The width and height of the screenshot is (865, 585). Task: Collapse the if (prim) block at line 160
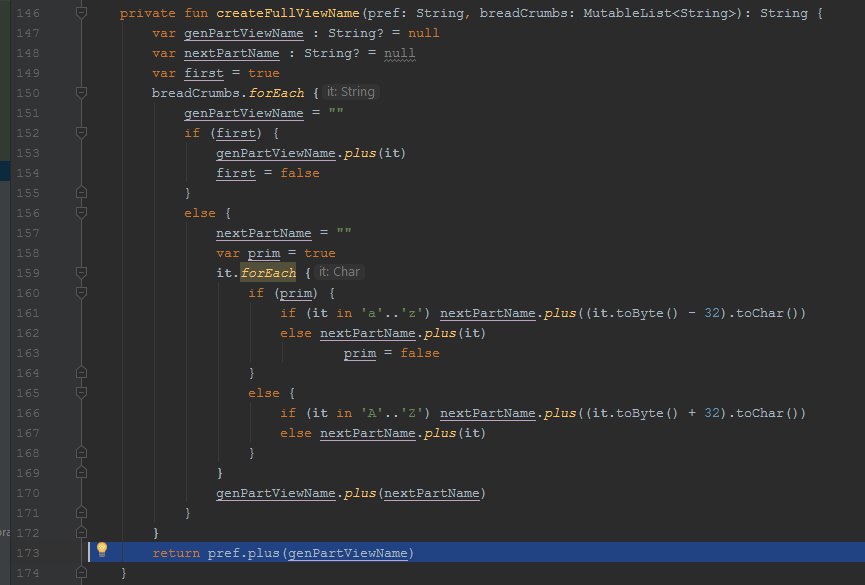click(81, 292)
